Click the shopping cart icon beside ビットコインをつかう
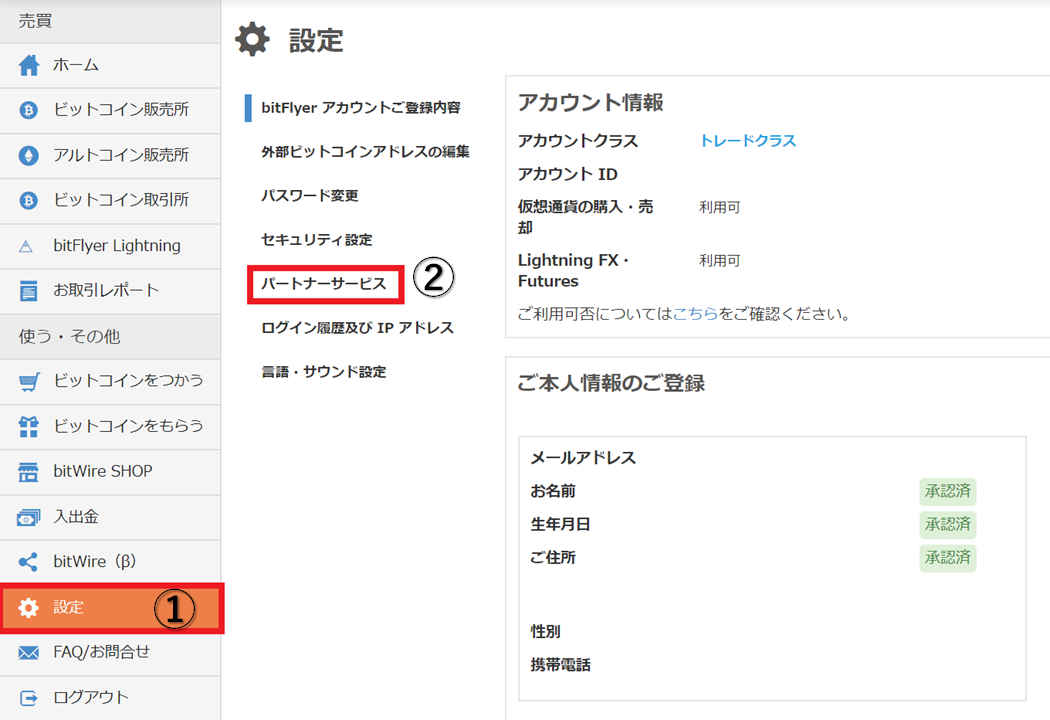Image resolution: width=1050 pixels, height=720 pixels. pyautogui.click(x=29, y=381)
